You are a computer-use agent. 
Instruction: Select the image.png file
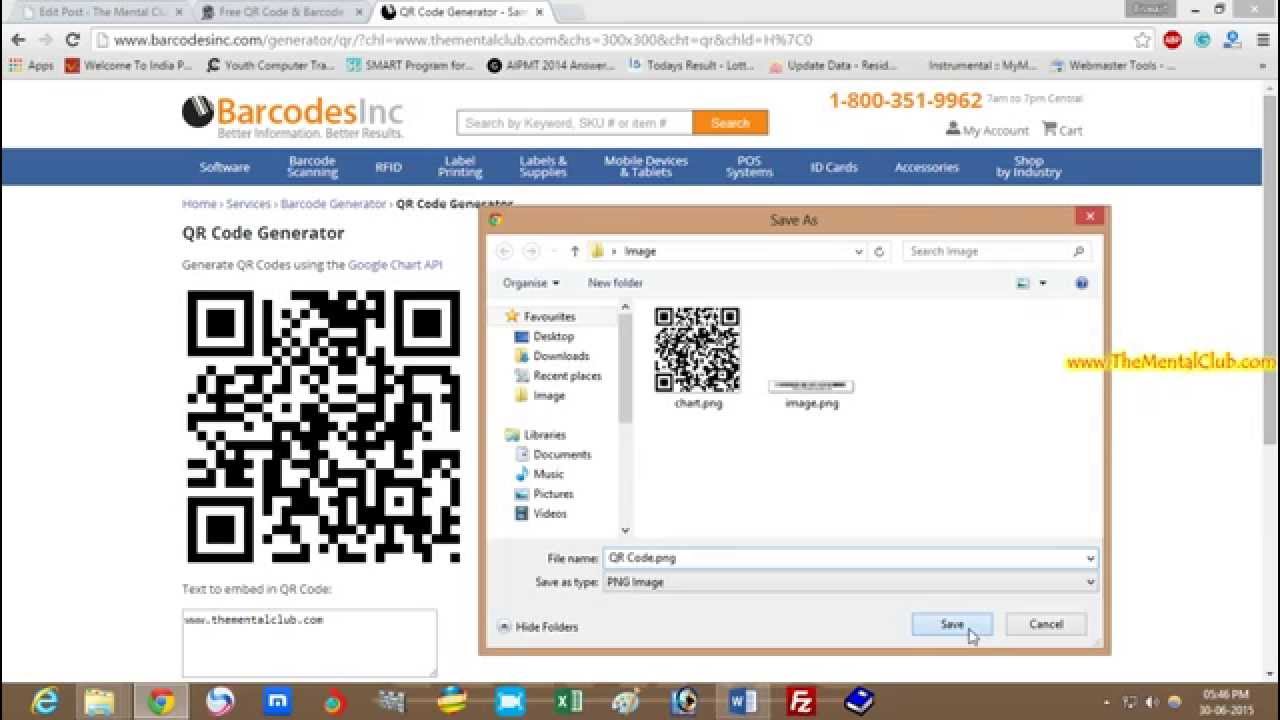pyautogui.click(x=811, y=393)
